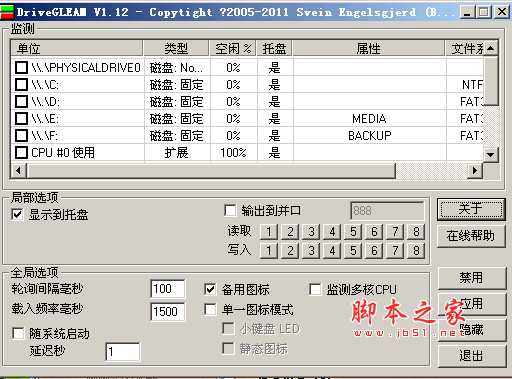512x379 pixels.
Task: Close the DriveGLEAM window
Action: click(x=502, y=12)
